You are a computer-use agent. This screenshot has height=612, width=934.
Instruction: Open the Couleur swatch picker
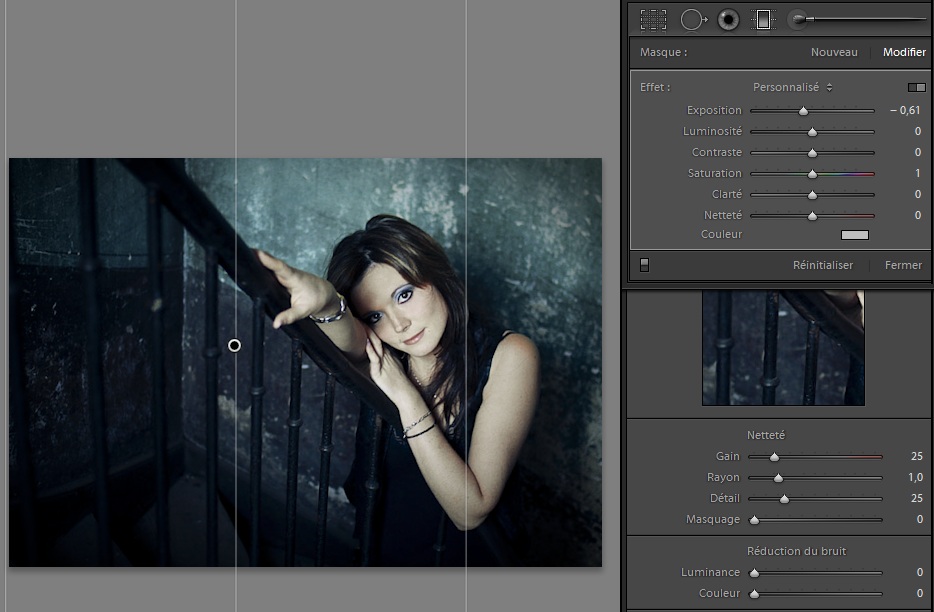point(854,235)
